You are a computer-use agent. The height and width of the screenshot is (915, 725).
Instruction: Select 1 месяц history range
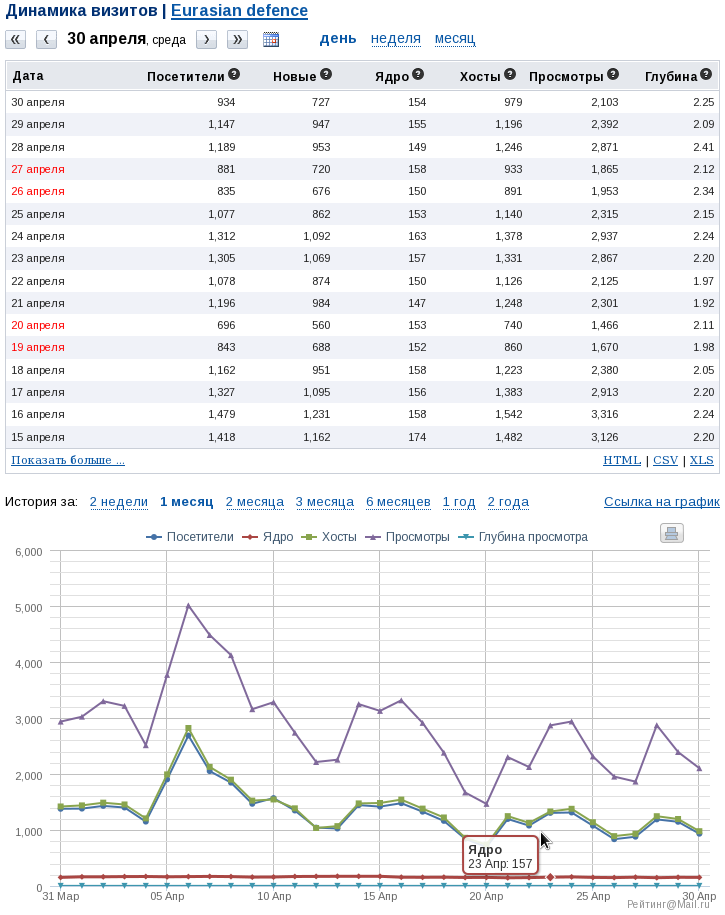[187, 502]
